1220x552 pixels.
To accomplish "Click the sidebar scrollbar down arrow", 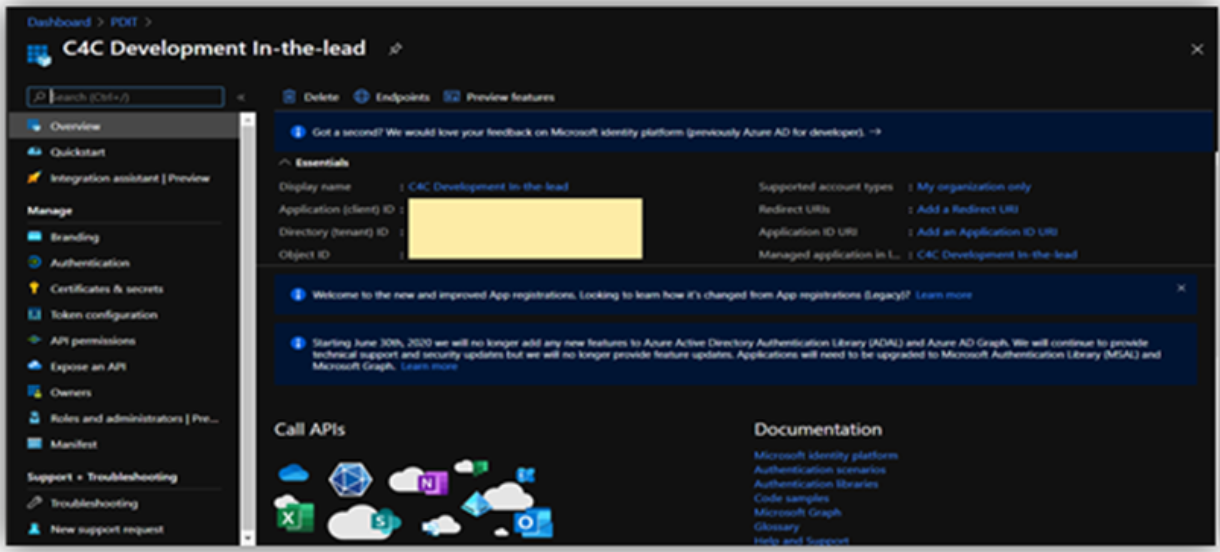I will tap(248, 538).
